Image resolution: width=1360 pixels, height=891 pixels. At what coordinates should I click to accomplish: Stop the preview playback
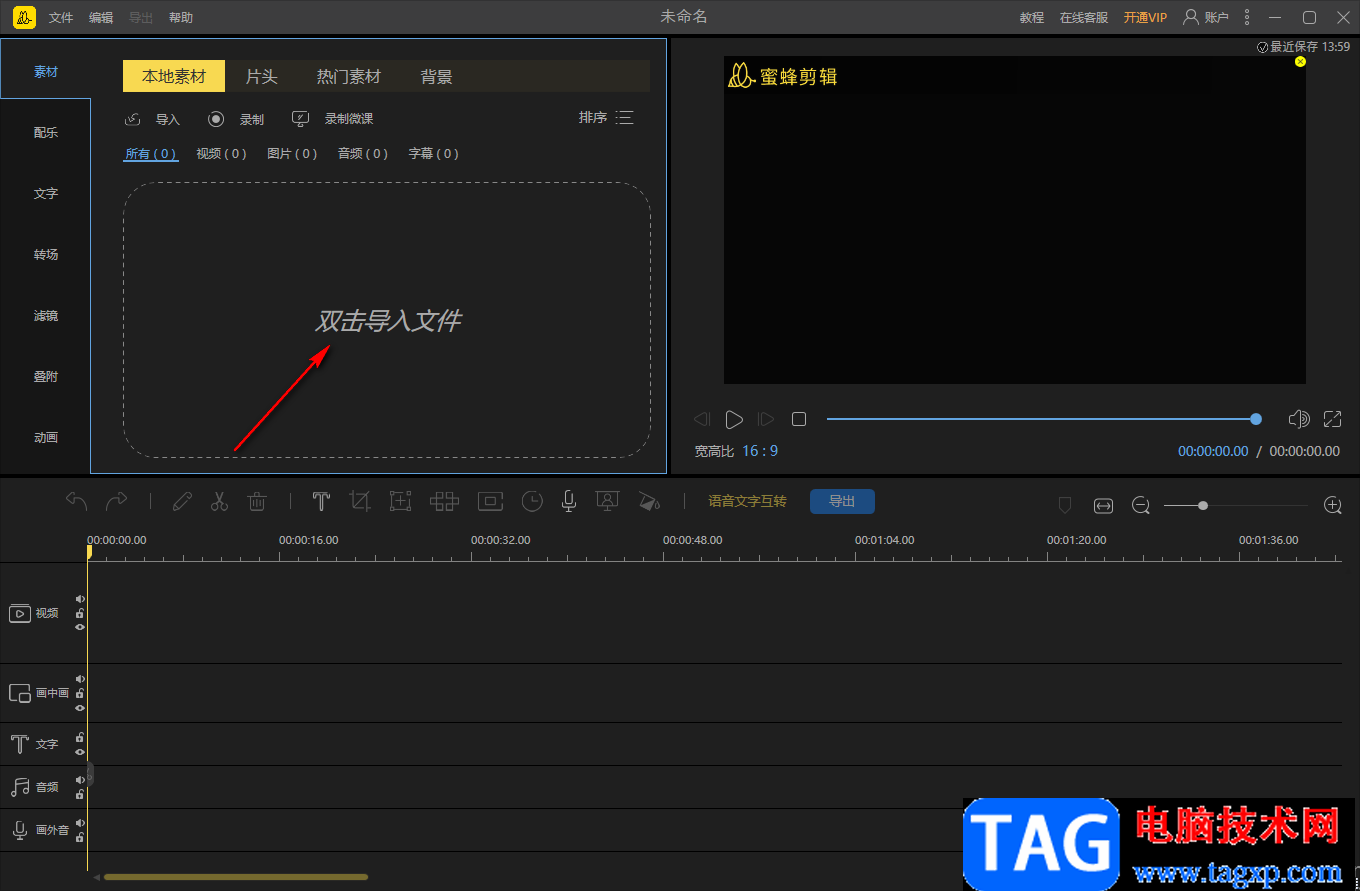tap(799, 419)
